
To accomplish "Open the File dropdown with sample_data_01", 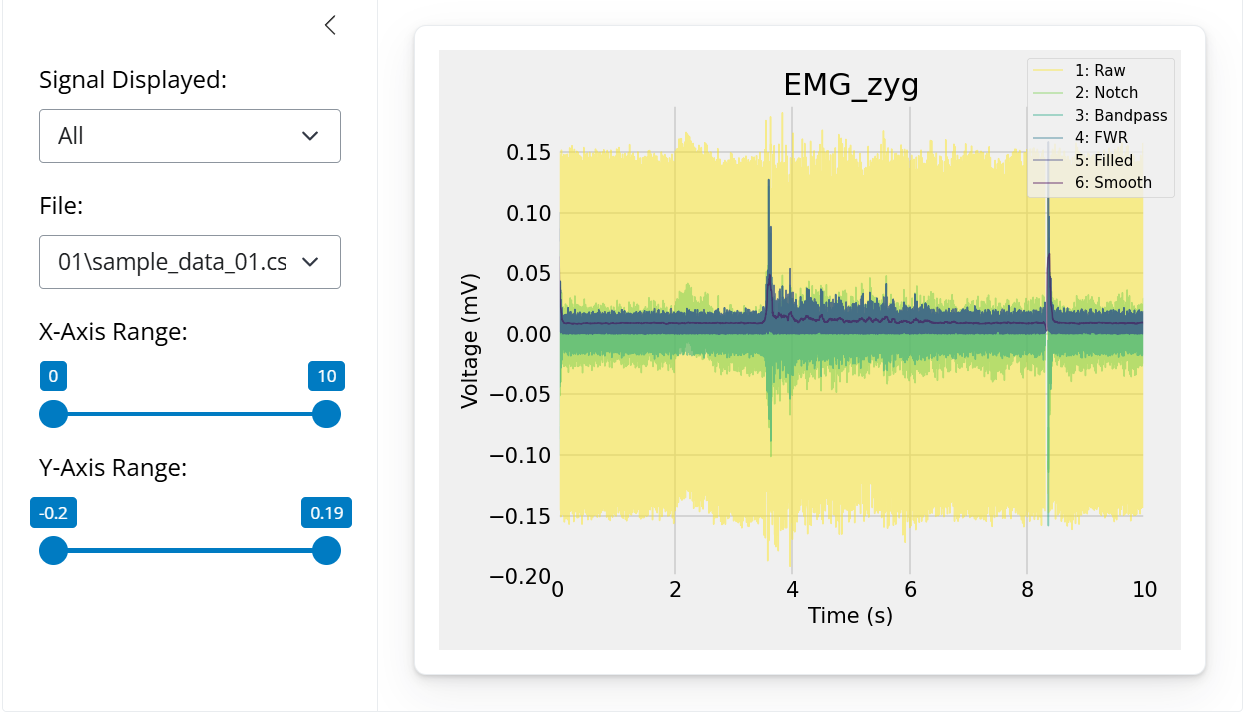I will (190, 262).
